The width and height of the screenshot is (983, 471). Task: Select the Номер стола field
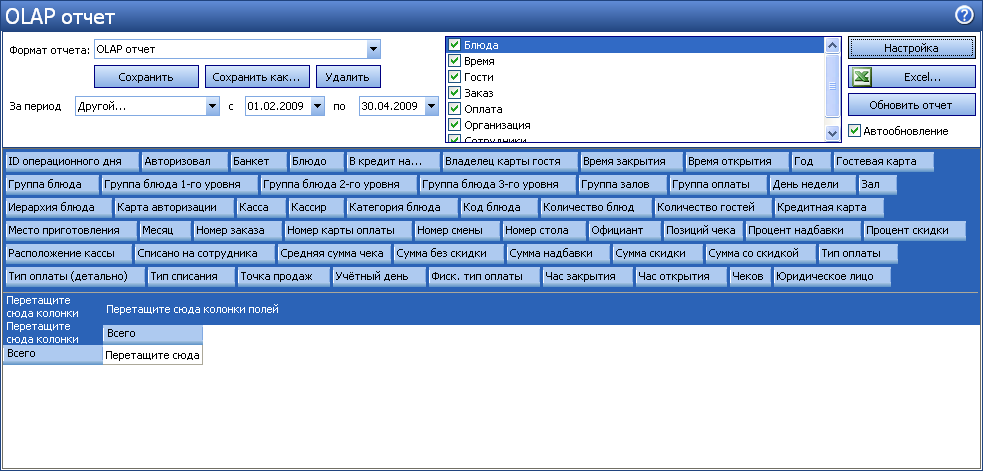(544, 230)
